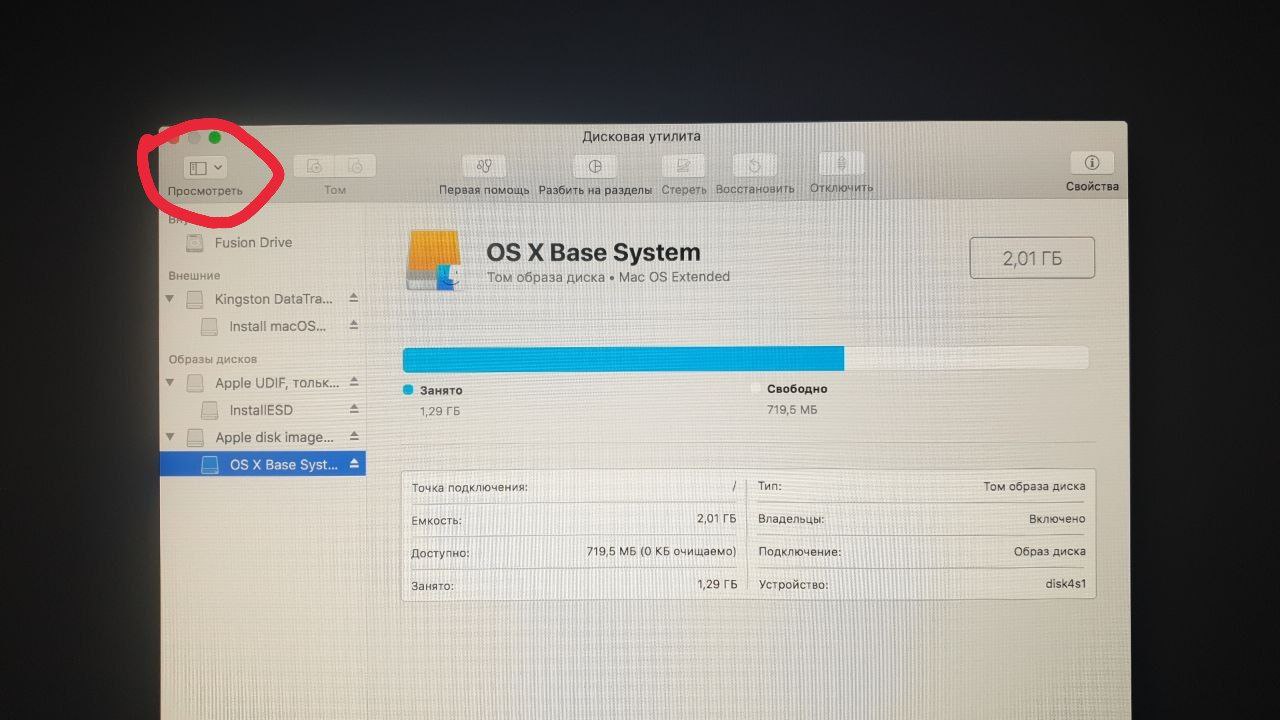
Task: Click the Тип volume type row
Action: click(x=921, y=486)
